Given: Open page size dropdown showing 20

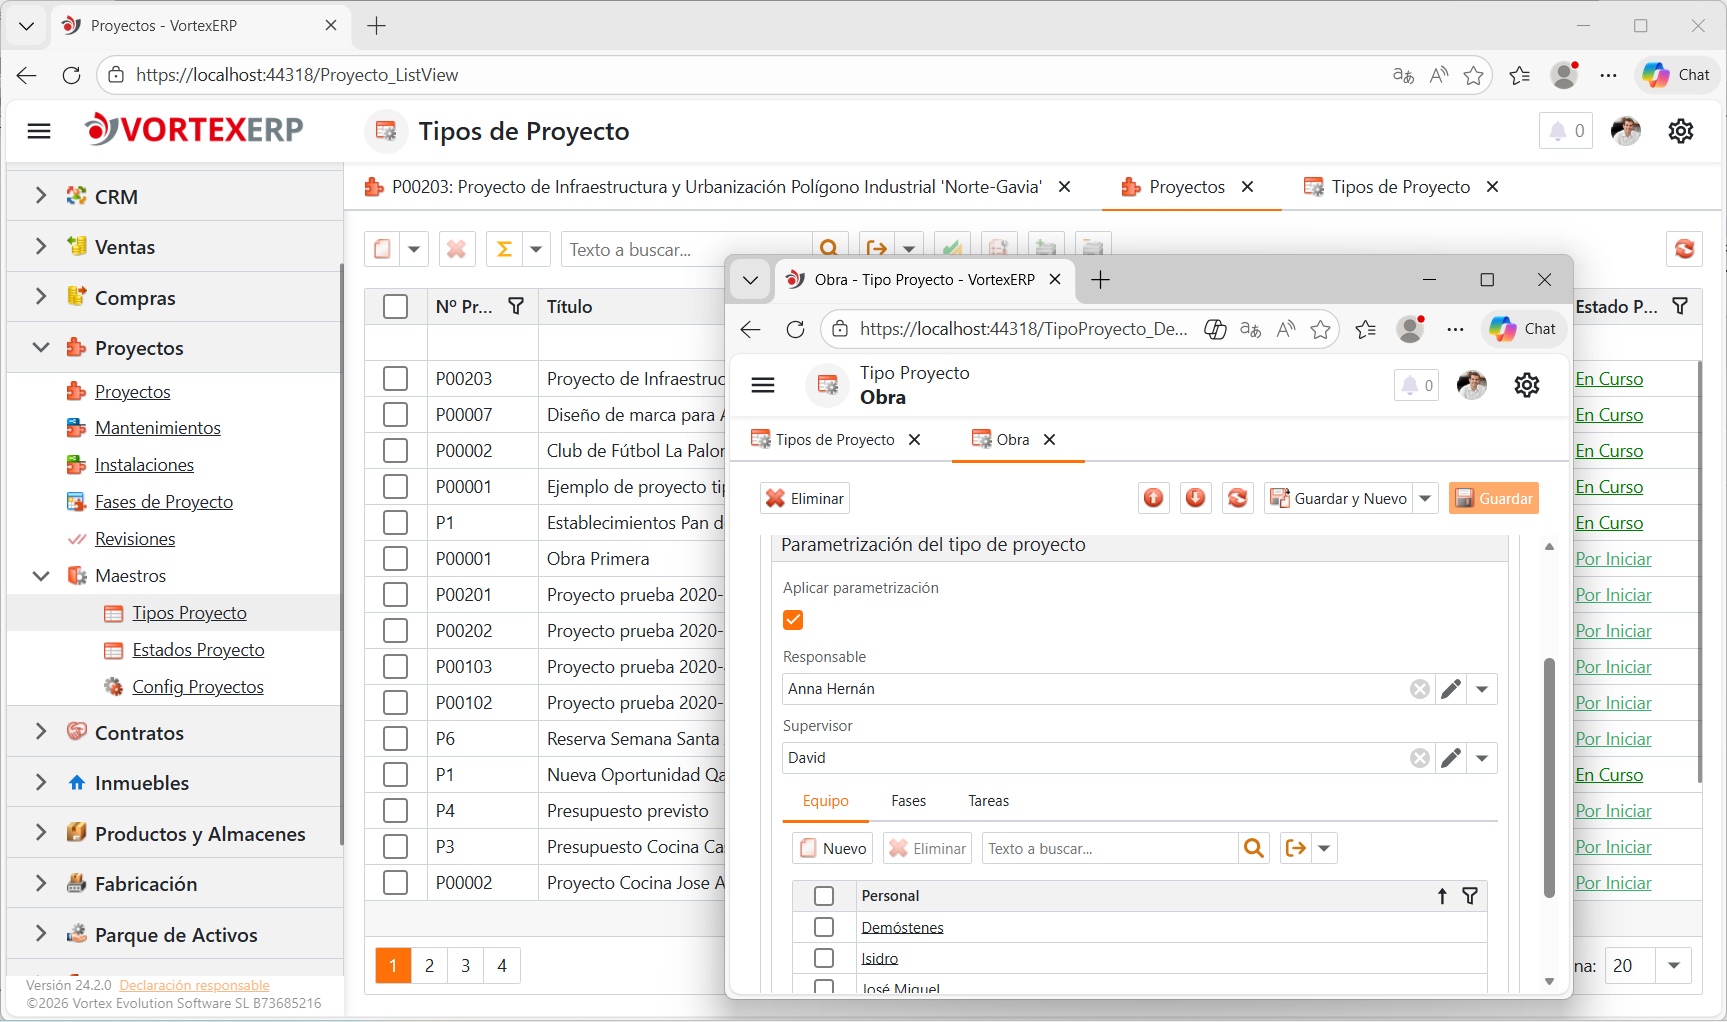Looking at the screenshot, I should [1673, 966].
